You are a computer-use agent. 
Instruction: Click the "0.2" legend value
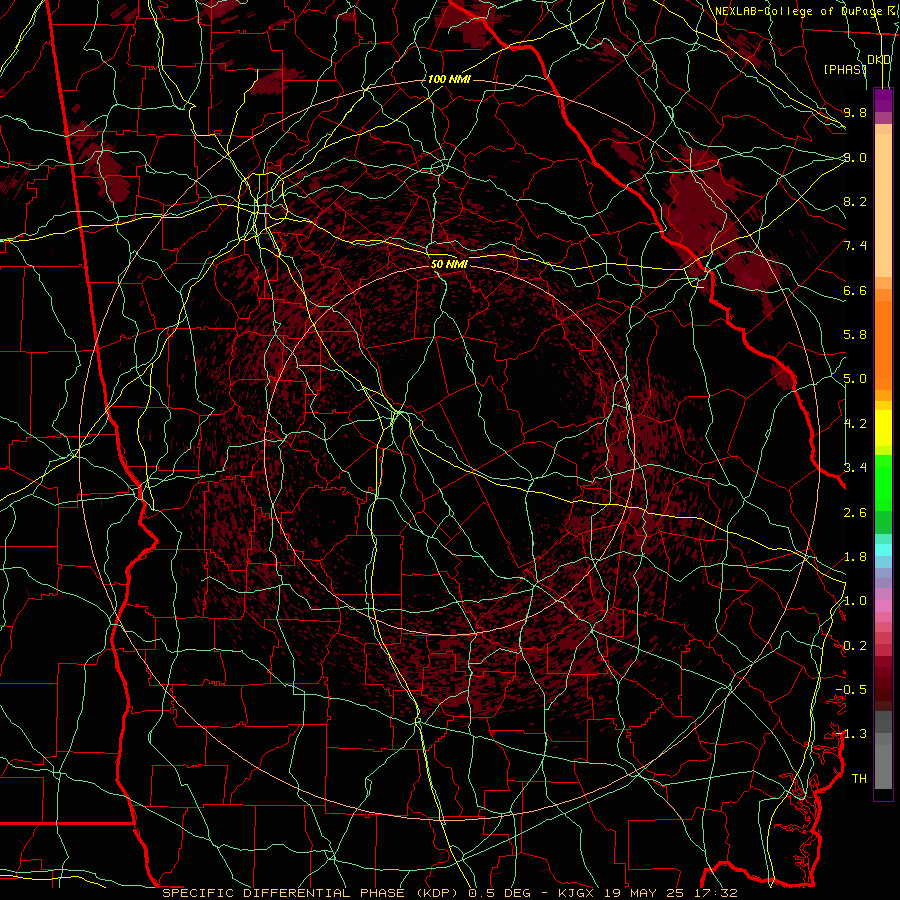point(855,646)
